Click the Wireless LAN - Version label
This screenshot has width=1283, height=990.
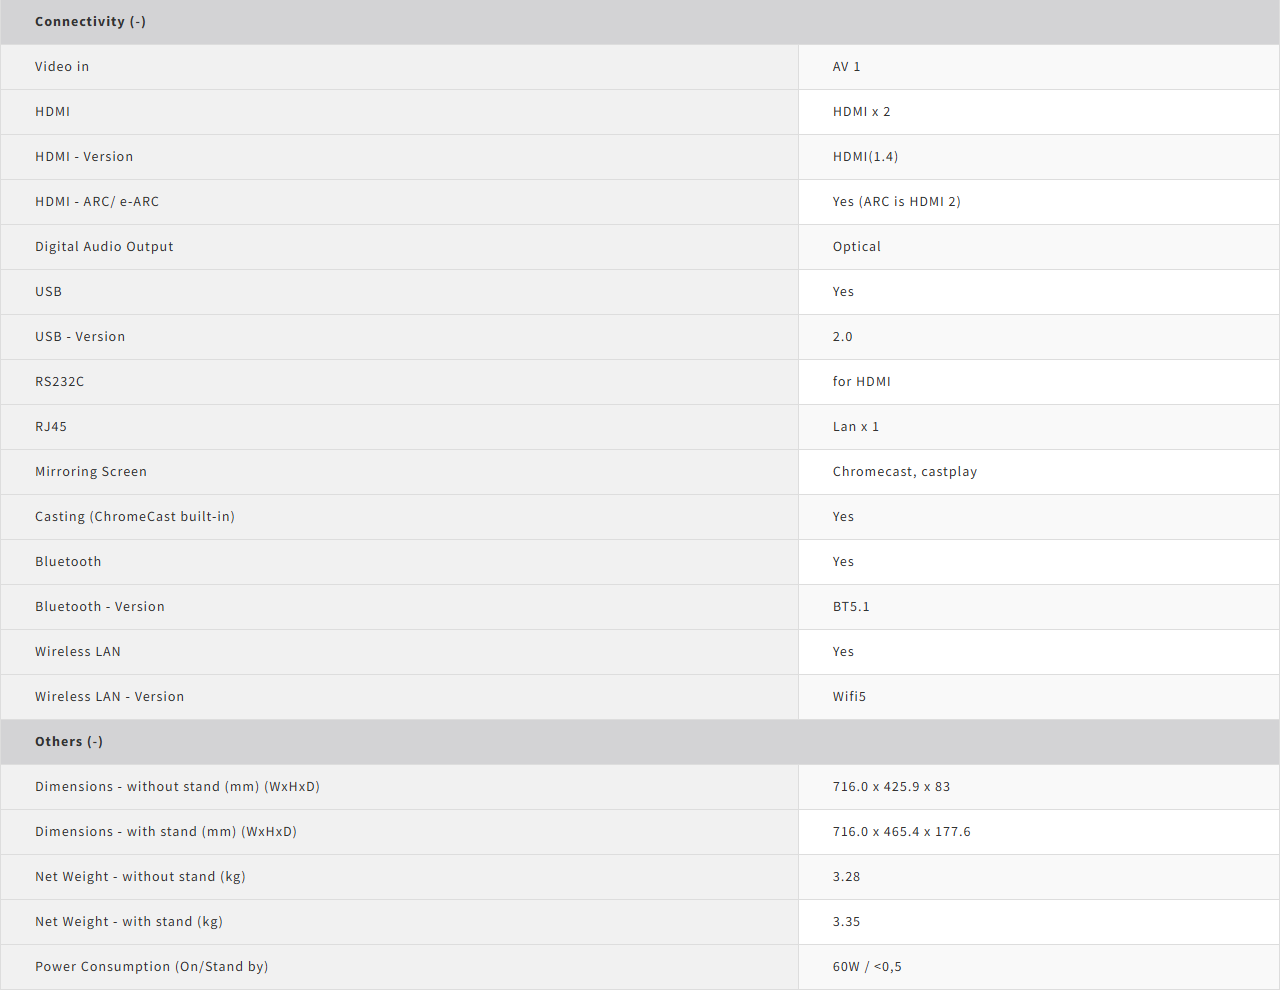(x=109, y=697)
